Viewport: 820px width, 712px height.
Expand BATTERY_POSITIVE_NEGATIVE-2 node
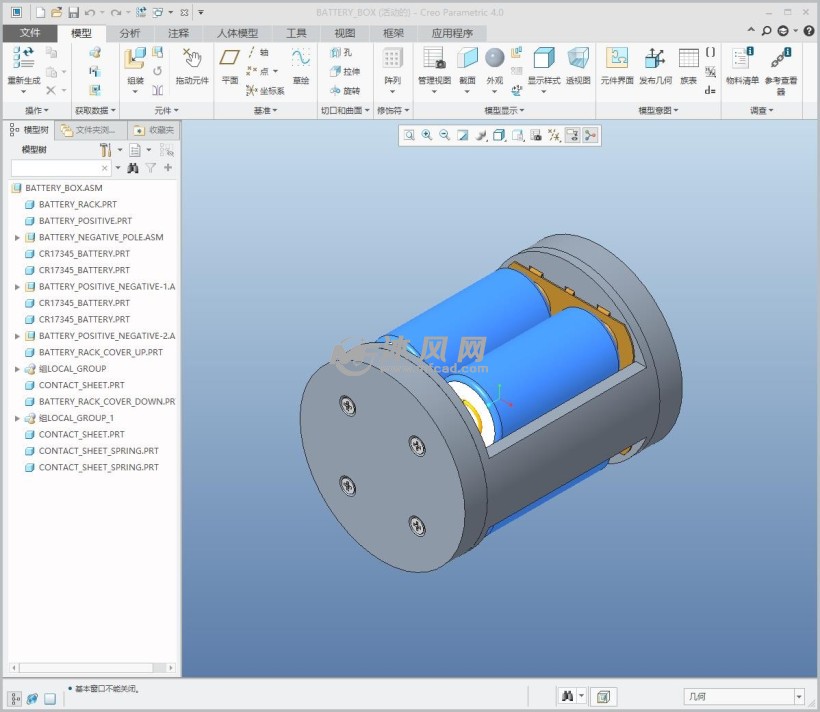[x=17, y=336]
